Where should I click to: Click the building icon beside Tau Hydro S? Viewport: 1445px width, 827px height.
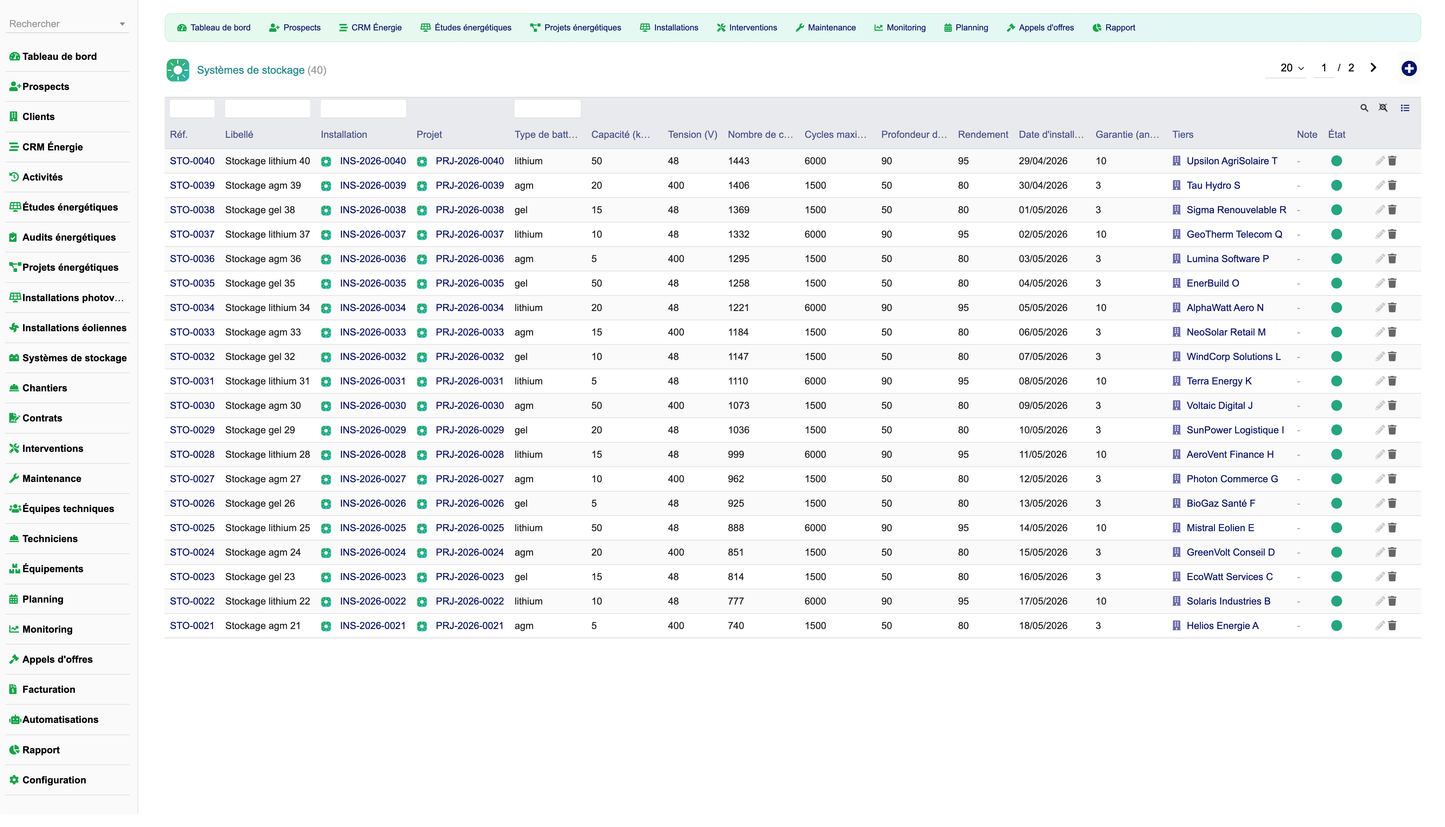coord(1177,185)
